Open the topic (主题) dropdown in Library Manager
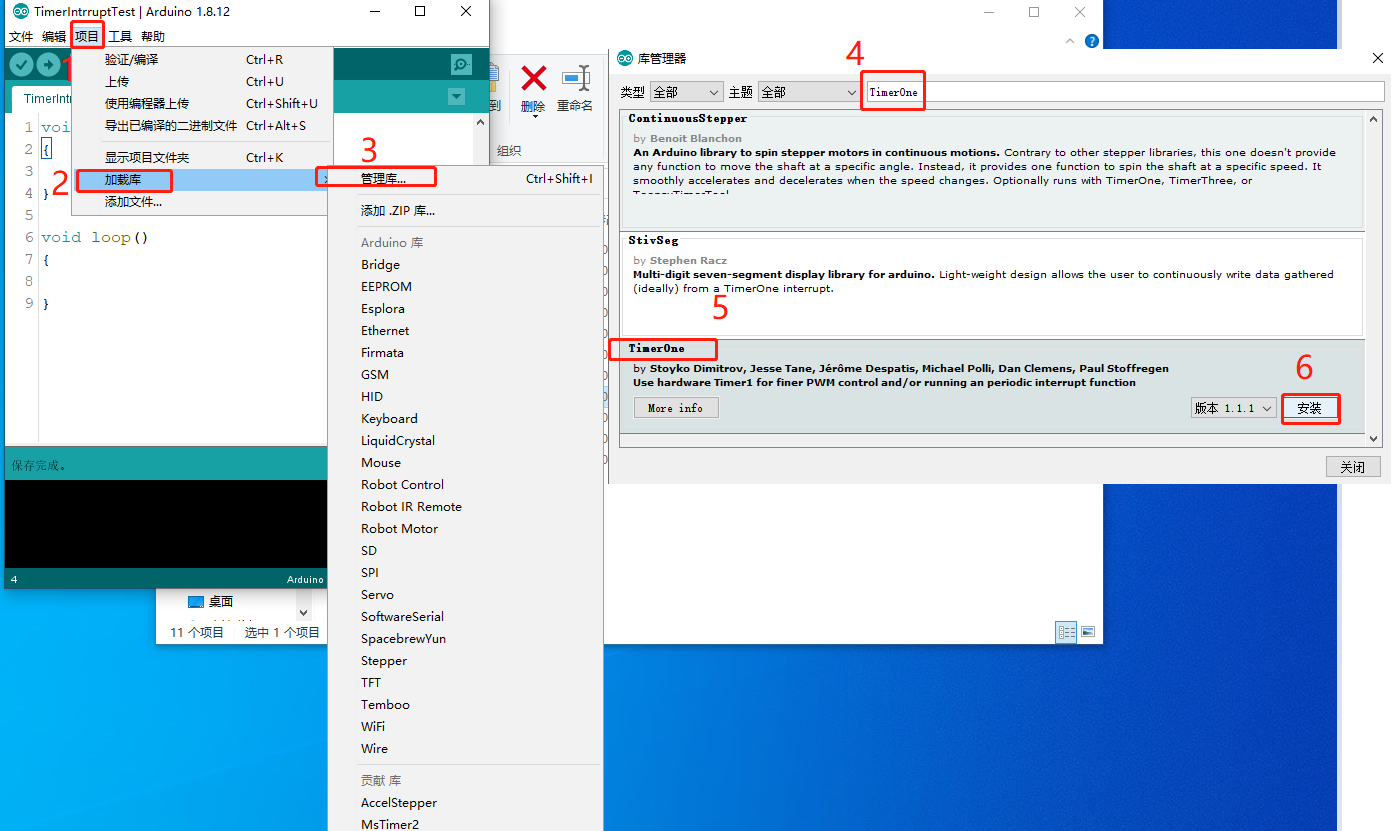Image resolution: width=1394 pixels, height=831 pixels. pos(809,92)
